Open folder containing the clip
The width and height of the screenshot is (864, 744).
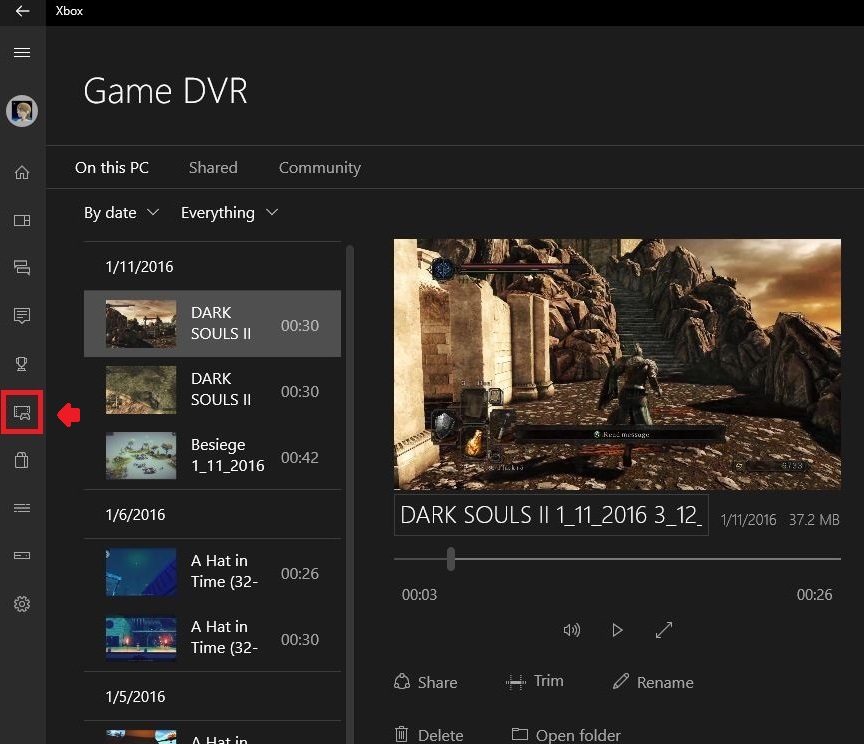click(566, 735)
